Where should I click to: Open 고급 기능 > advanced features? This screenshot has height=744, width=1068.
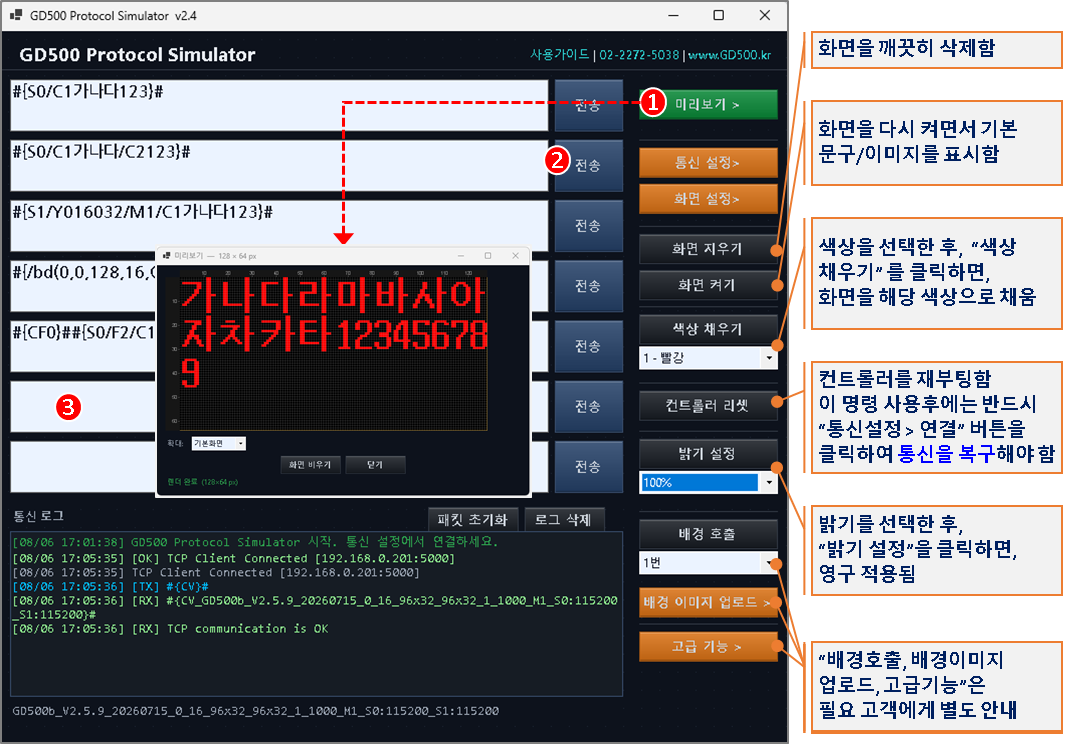[x=708, y=646]
